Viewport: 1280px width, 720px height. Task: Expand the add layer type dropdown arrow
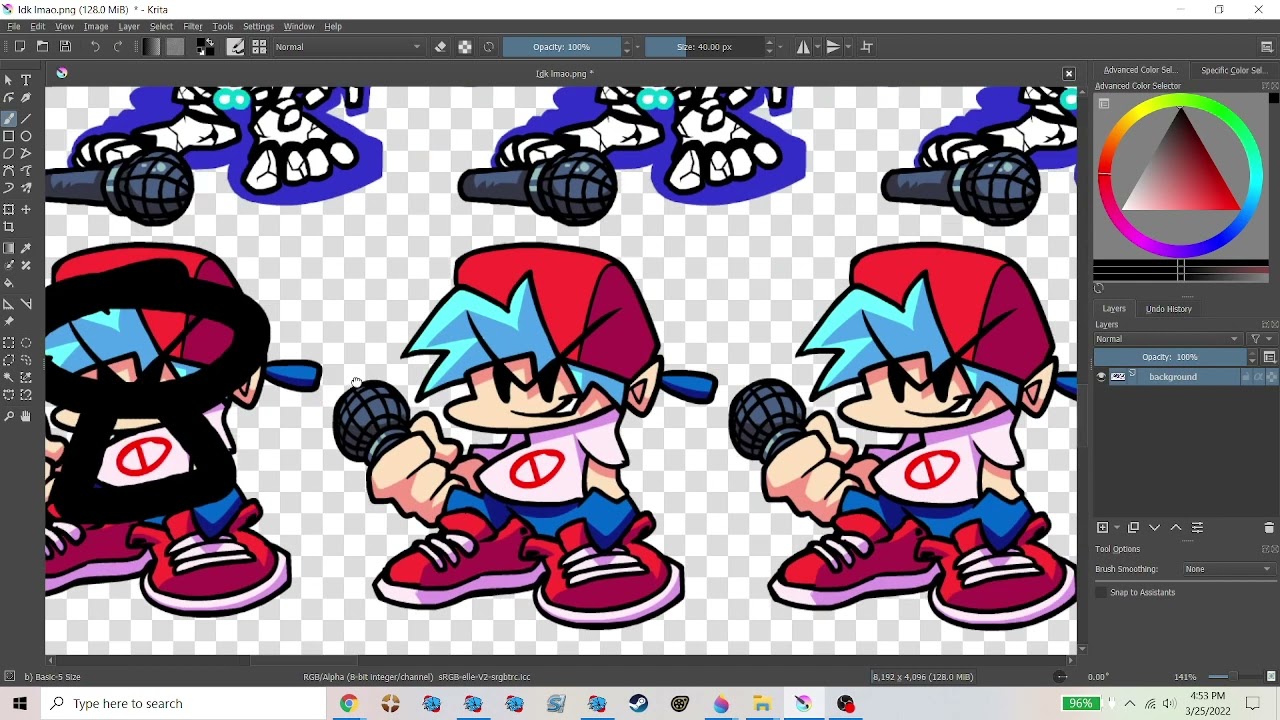[1117, 528]
